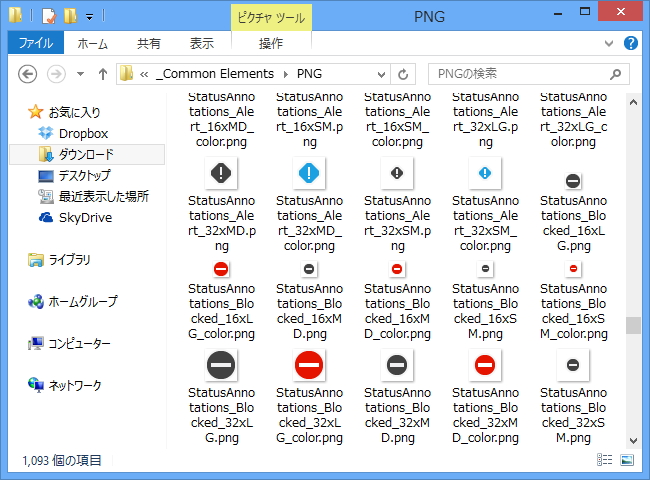
Task: Expand the breadcrumb arrow after _Common Elements
Action: [286, 74]
